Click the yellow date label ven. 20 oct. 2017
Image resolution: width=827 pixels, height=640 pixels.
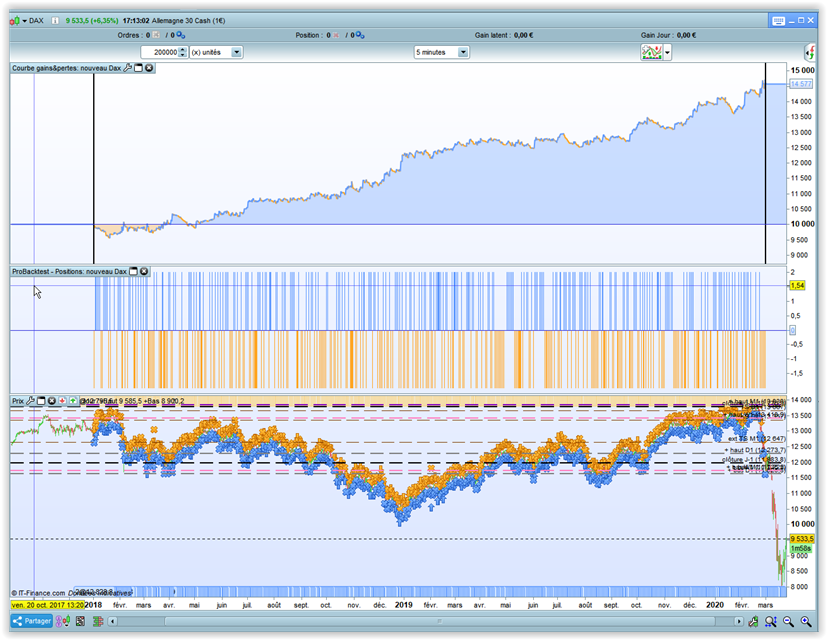[47, 605]
